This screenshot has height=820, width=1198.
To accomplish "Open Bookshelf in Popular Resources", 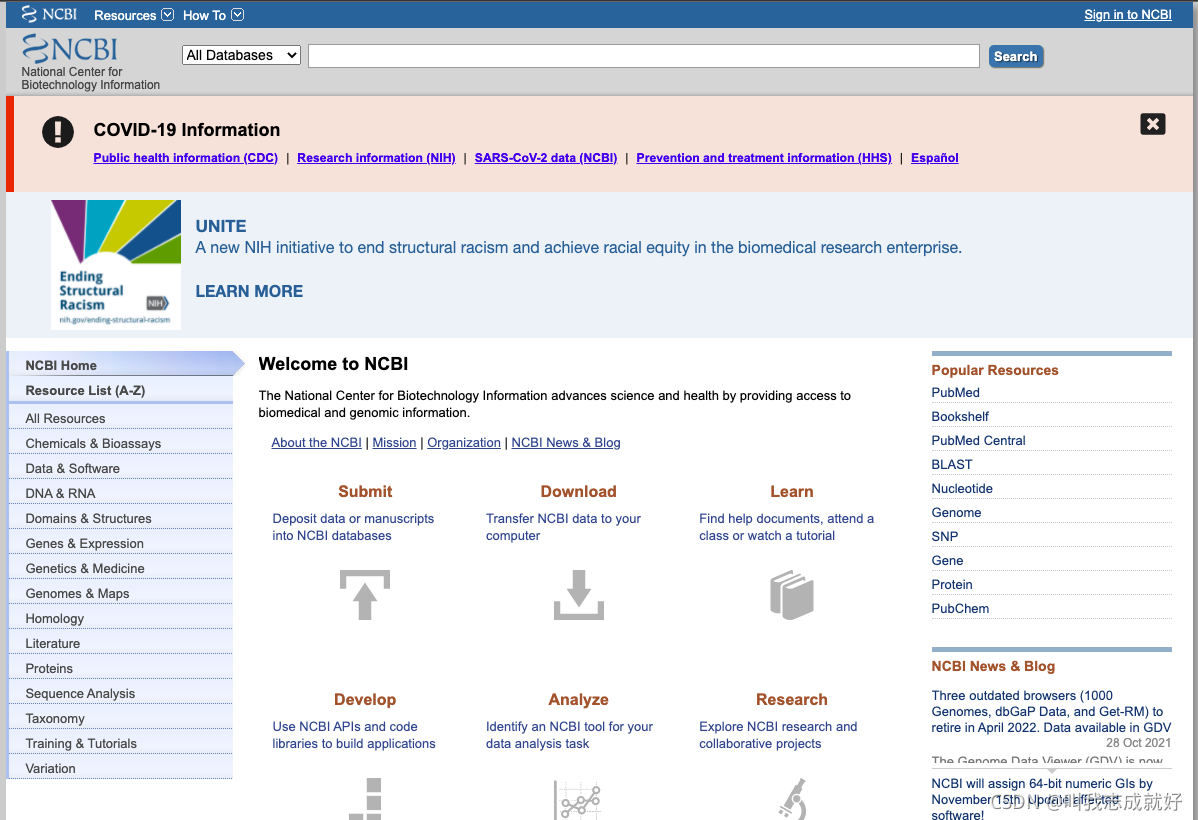I will click(960, 416).
